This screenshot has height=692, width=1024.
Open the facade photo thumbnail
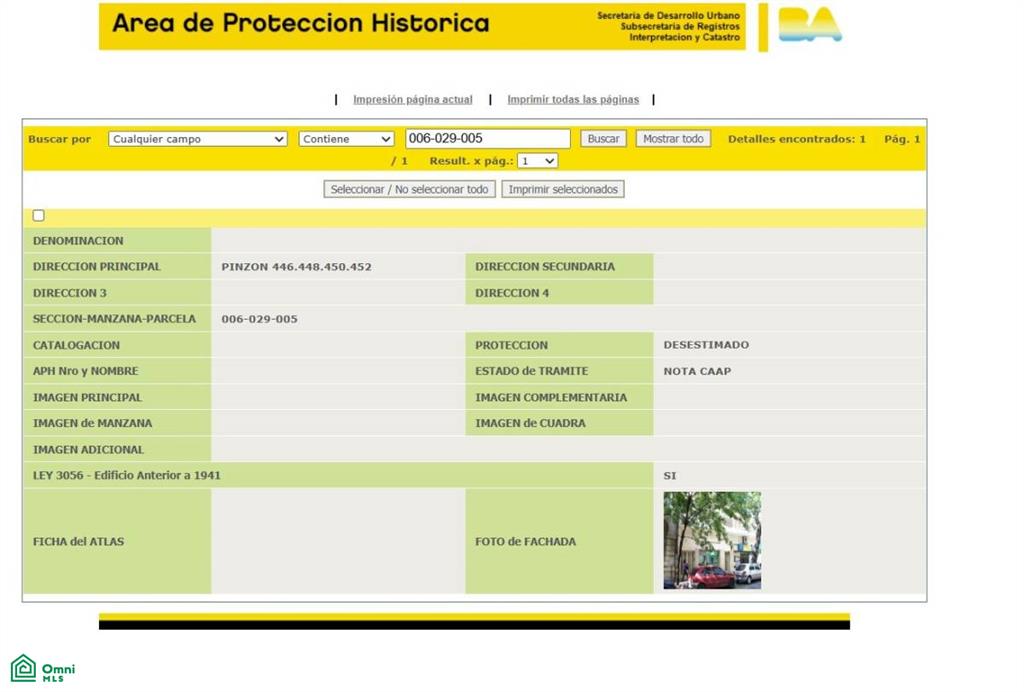712,541
